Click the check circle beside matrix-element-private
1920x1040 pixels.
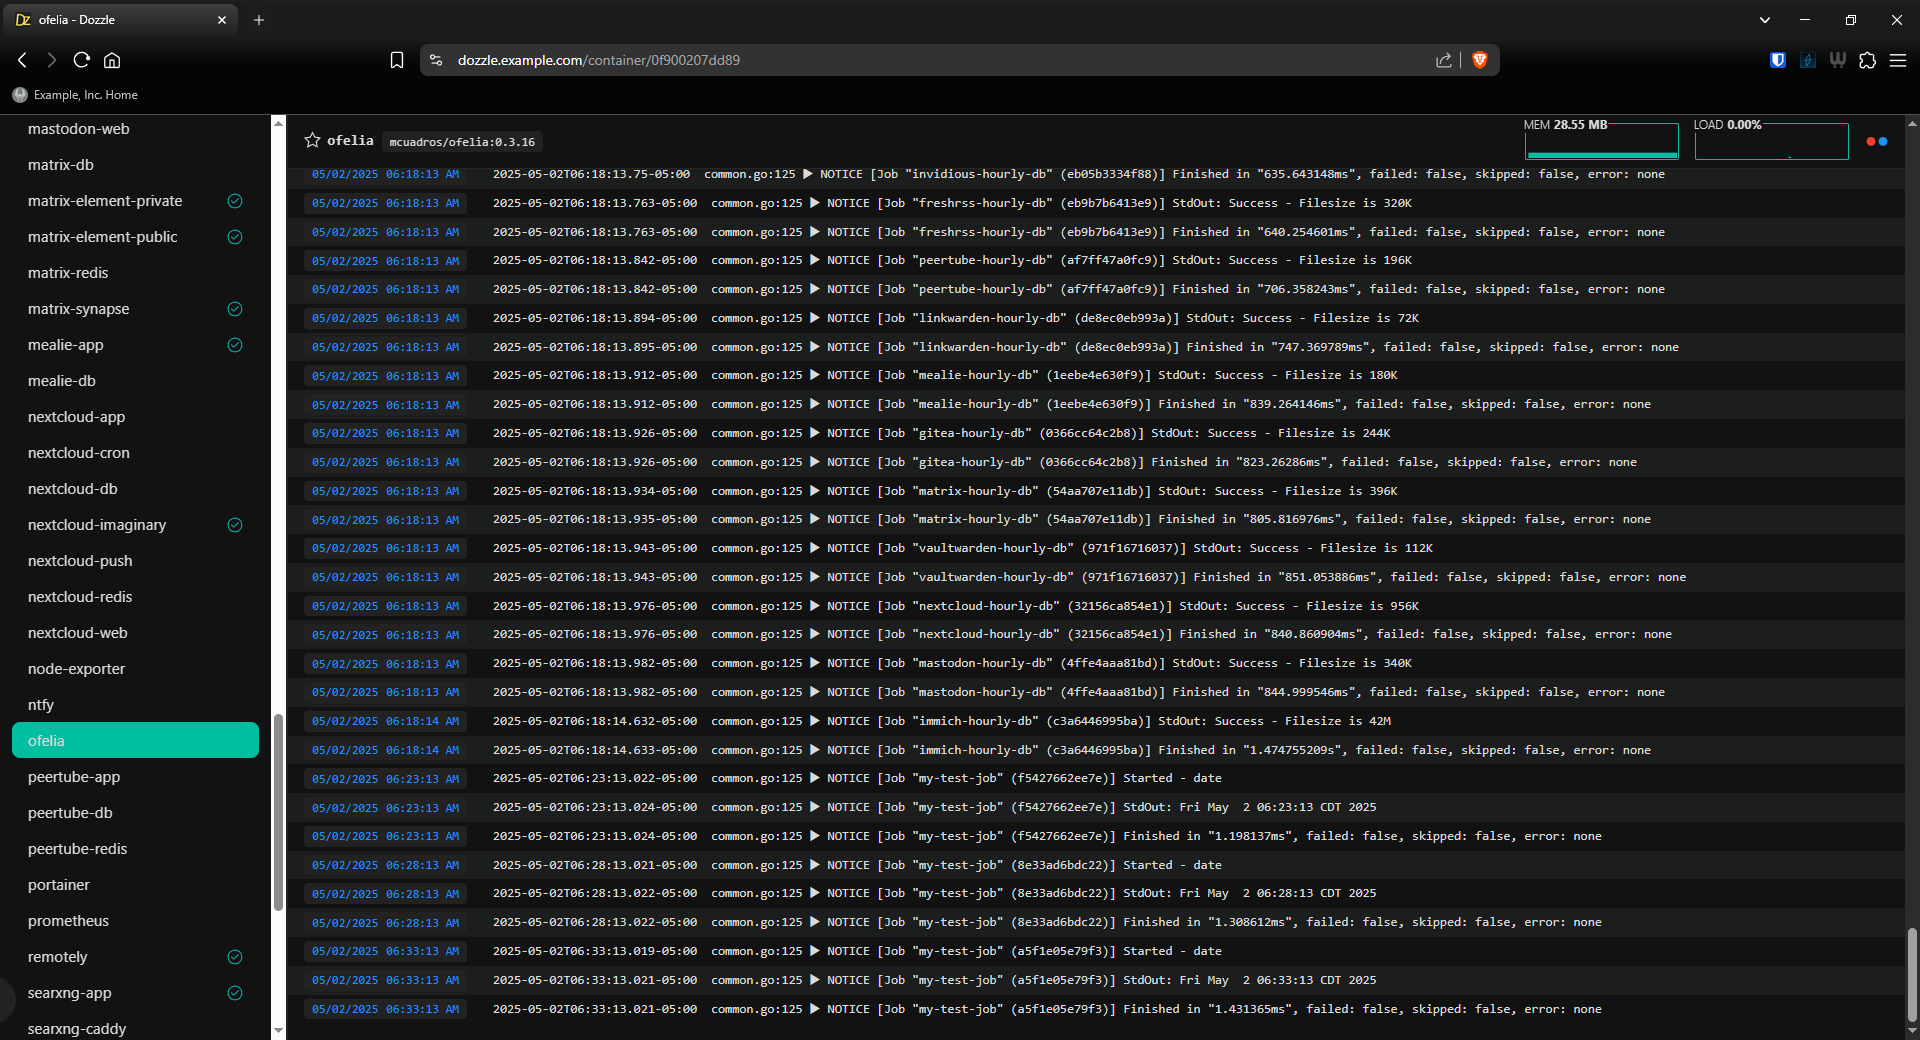(235, 201)
